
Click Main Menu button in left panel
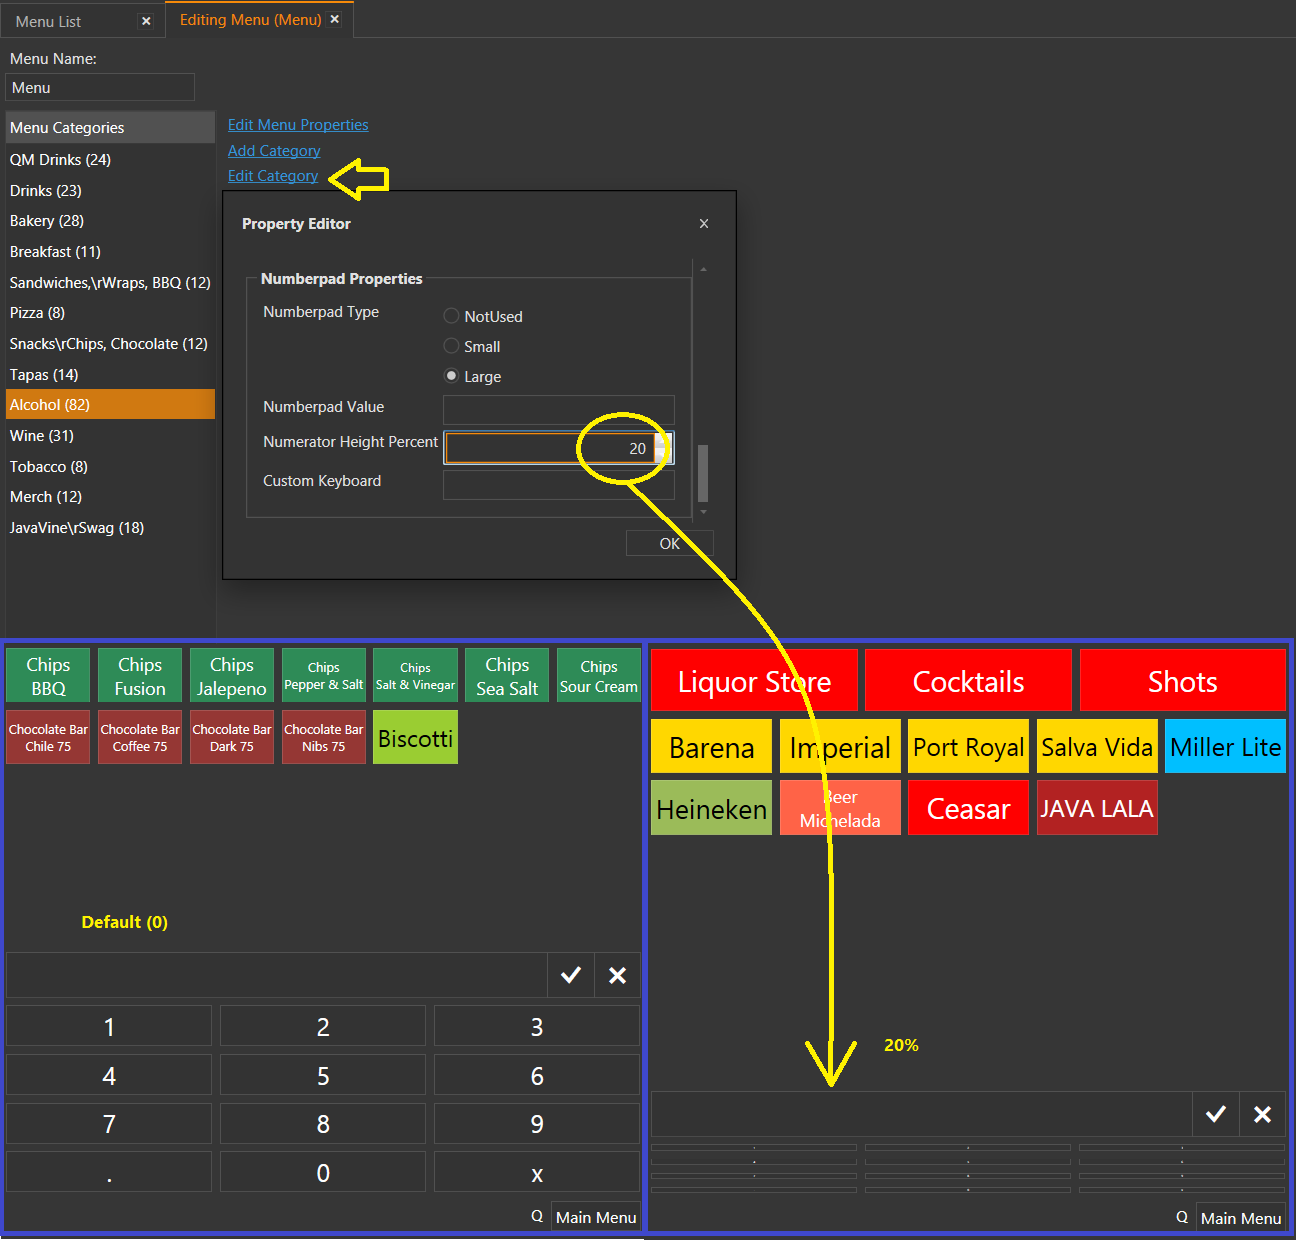click(x=596, y=1217)
